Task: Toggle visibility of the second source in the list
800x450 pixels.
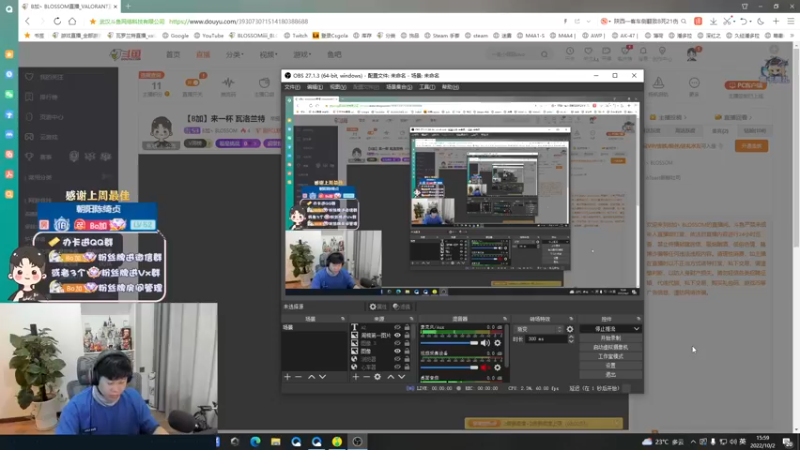Action: coord(397,335)
